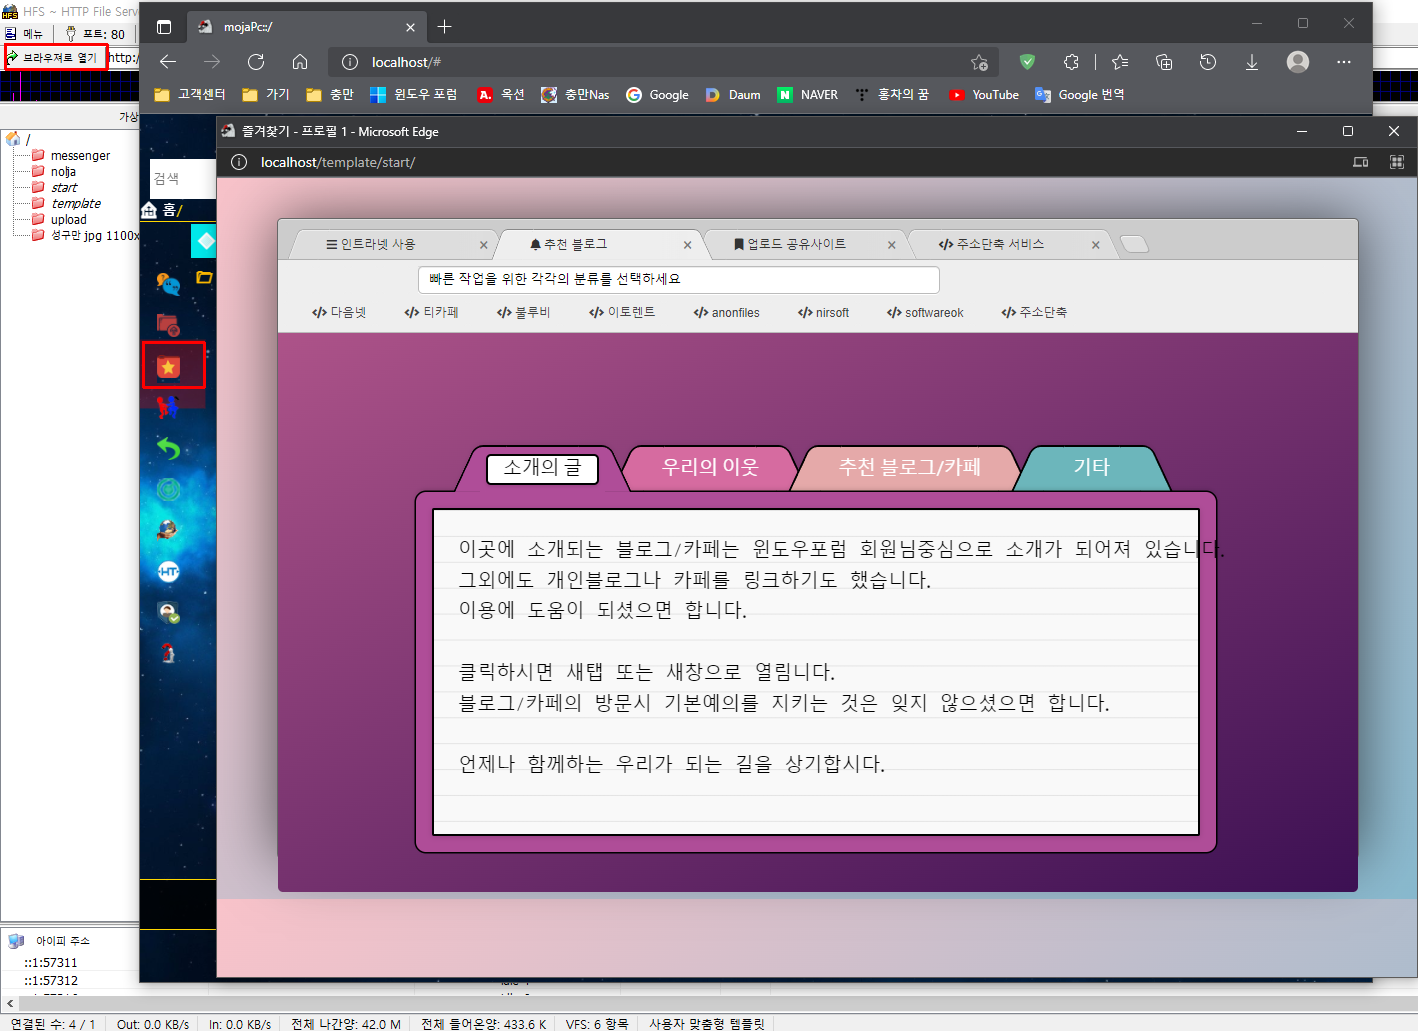Select the messenger folder in HFS tree

80,156
